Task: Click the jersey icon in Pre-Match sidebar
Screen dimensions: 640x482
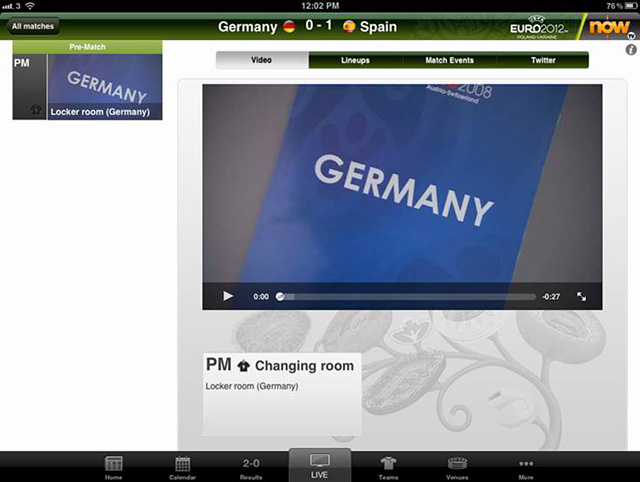Action: pyautogui.click(x=36, y=109)
